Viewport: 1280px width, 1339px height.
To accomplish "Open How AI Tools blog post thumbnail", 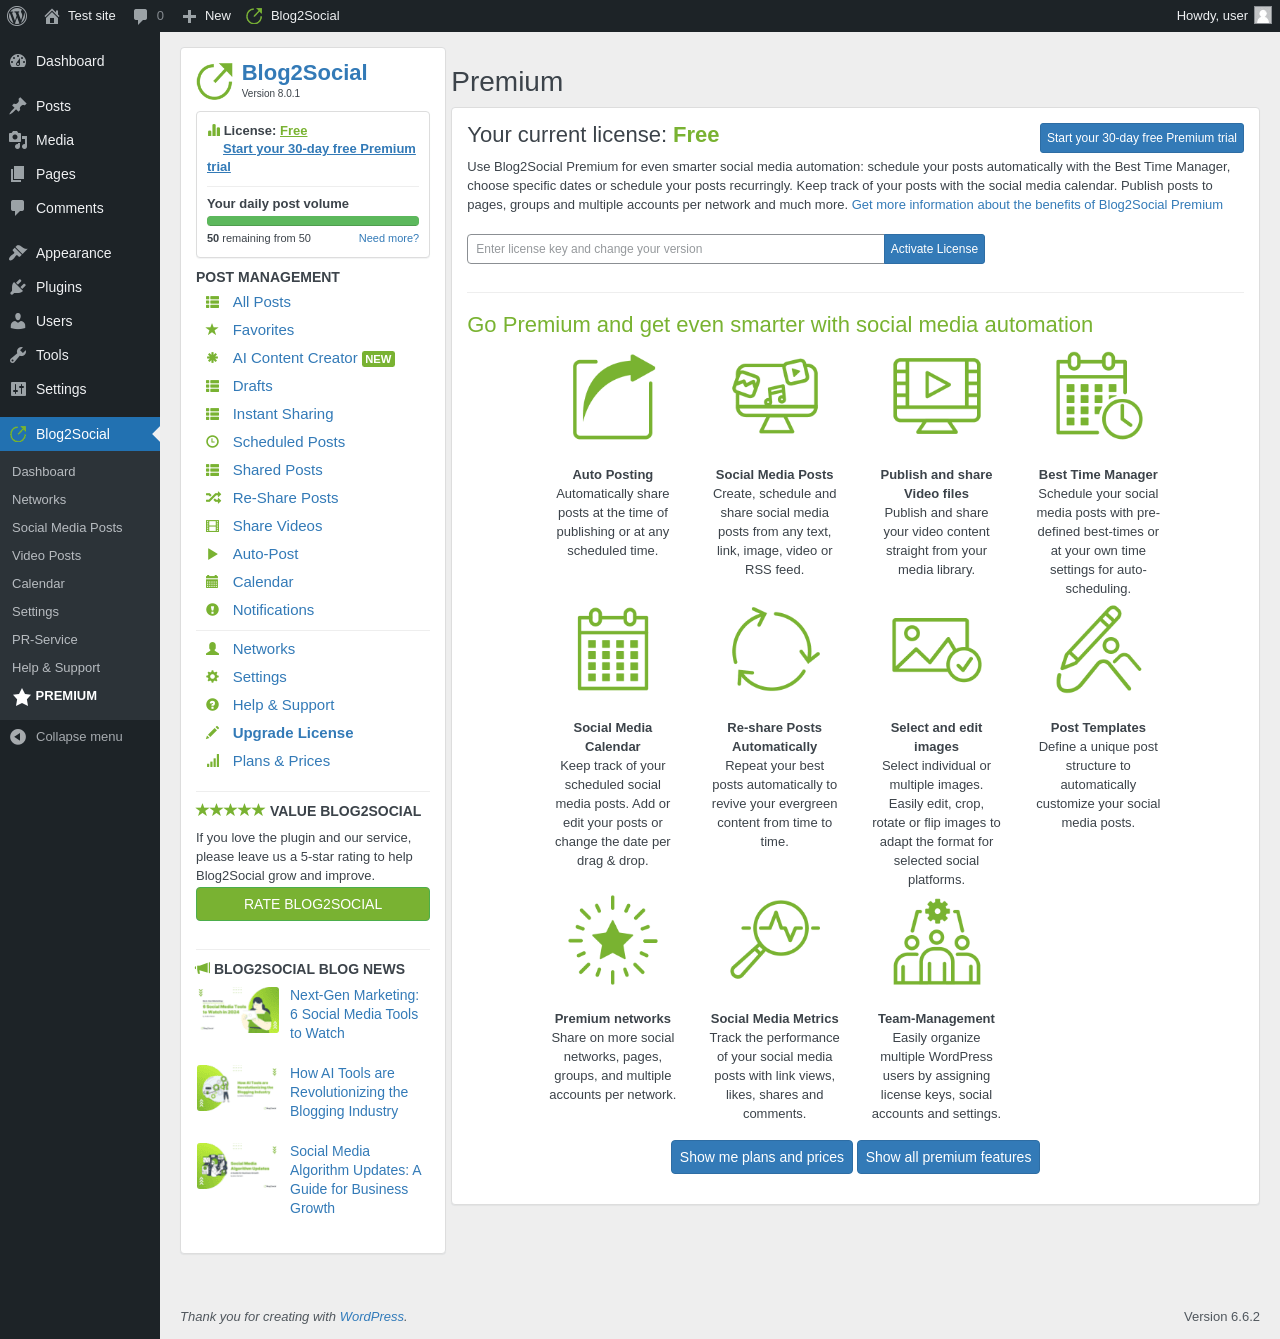I will 239,1088.
